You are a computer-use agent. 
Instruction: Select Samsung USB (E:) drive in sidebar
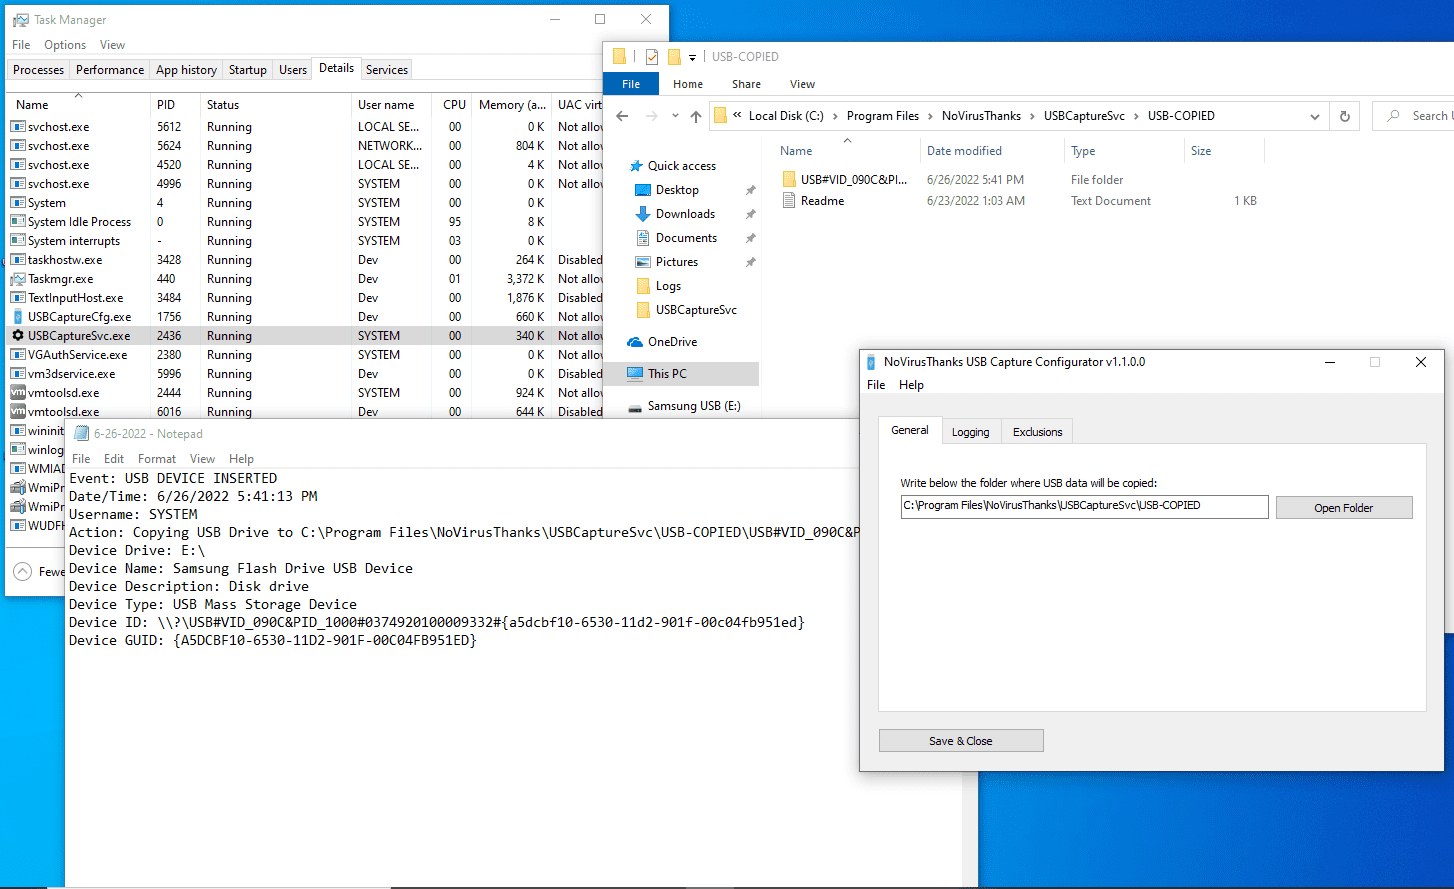(x=694, y=406)
